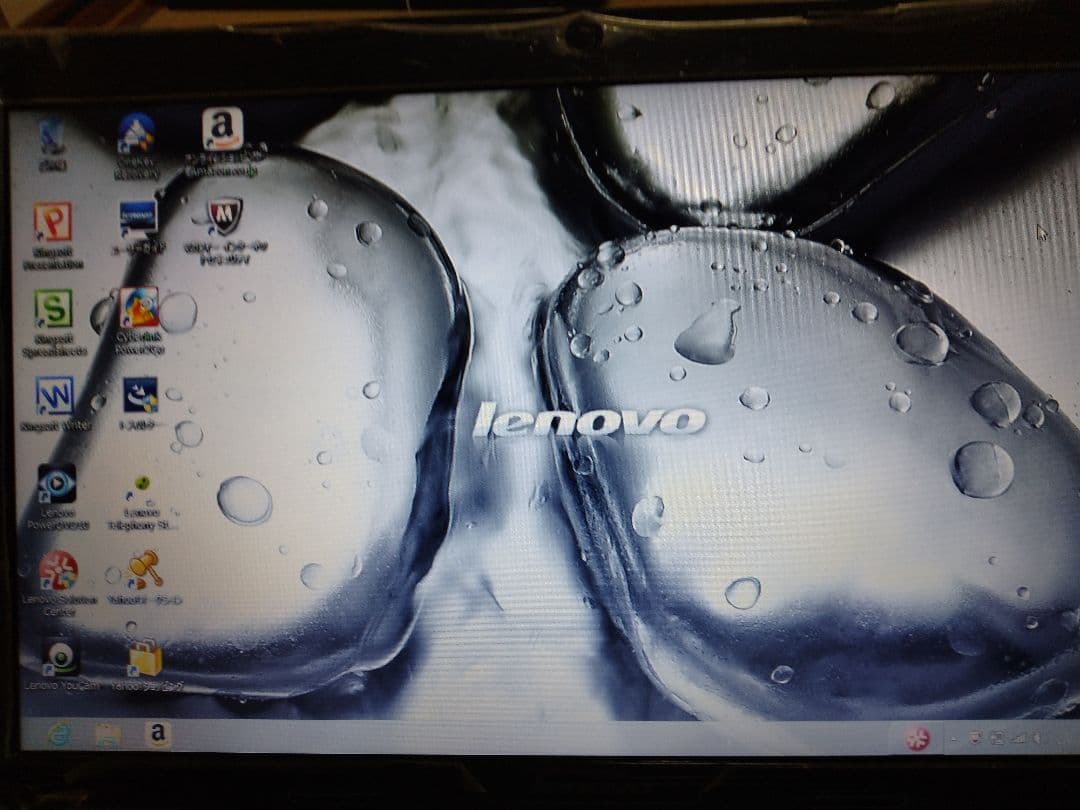Open the Amazon desktop shortcut
The height and width of the screenshot is (810, 1080).
222,142
